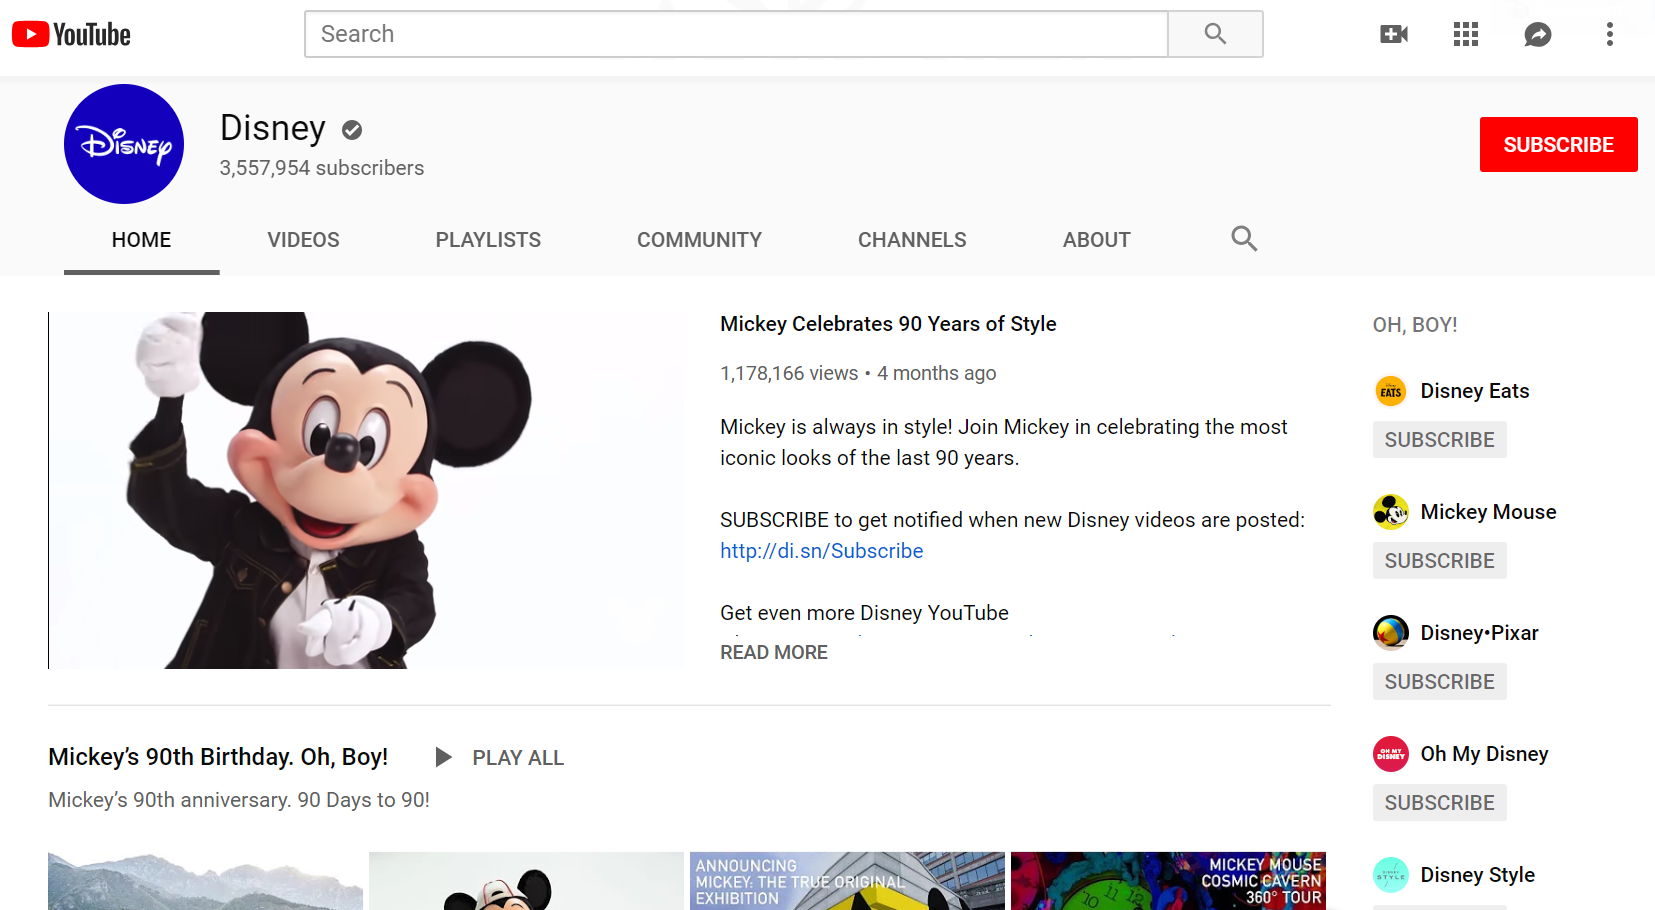Click the Disney Eats channel name

[1475, 391]
